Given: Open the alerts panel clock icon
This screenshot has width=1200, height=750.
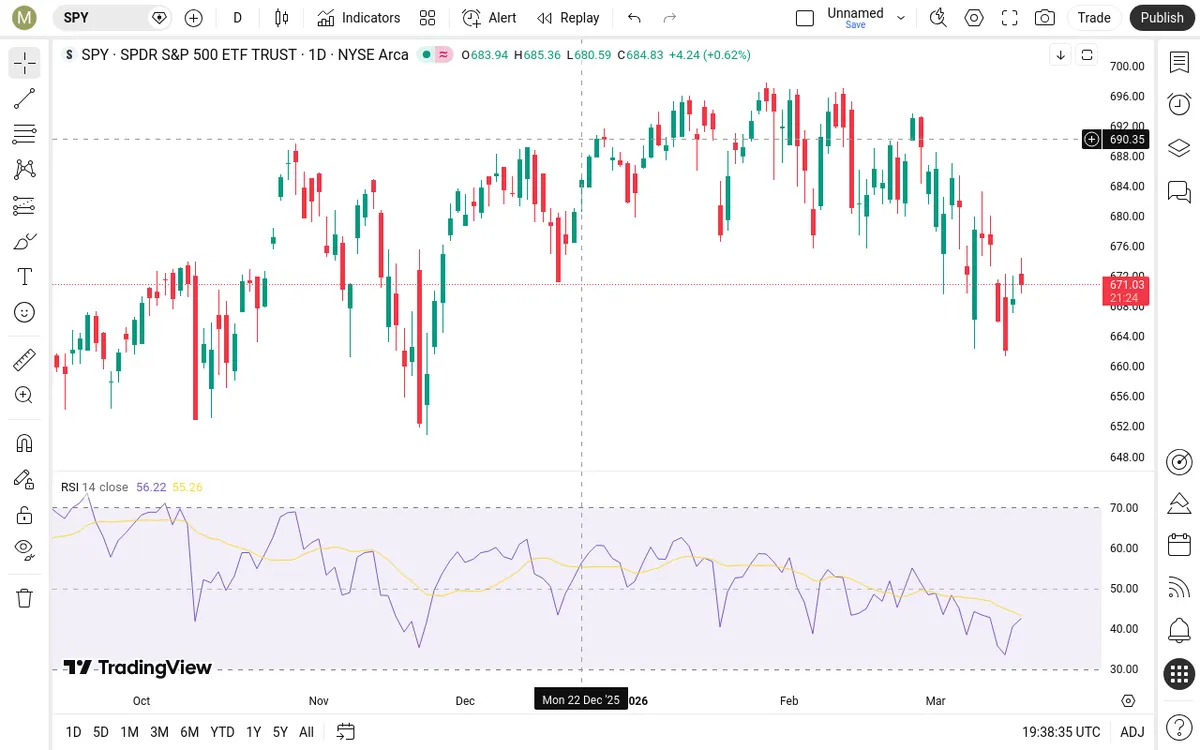Looking at the screenshot, I should coord(1179,104).
